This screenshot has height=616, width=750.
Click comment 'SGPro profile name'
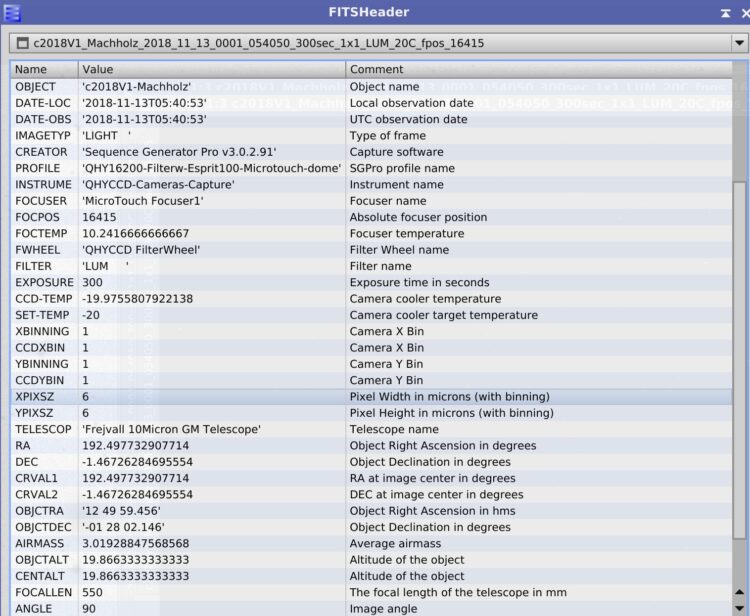click(402, 168)
